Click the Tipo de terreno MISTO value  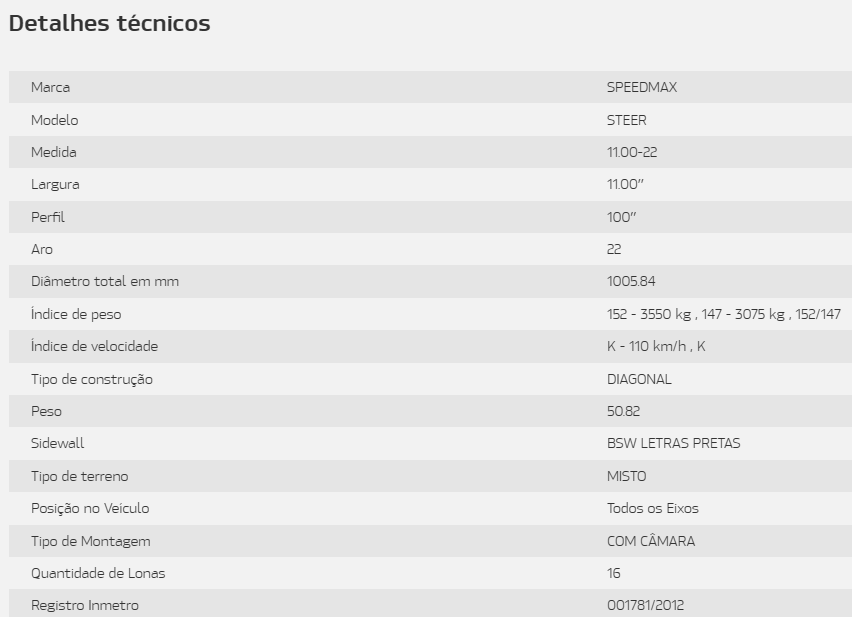(x=627, y=476)
